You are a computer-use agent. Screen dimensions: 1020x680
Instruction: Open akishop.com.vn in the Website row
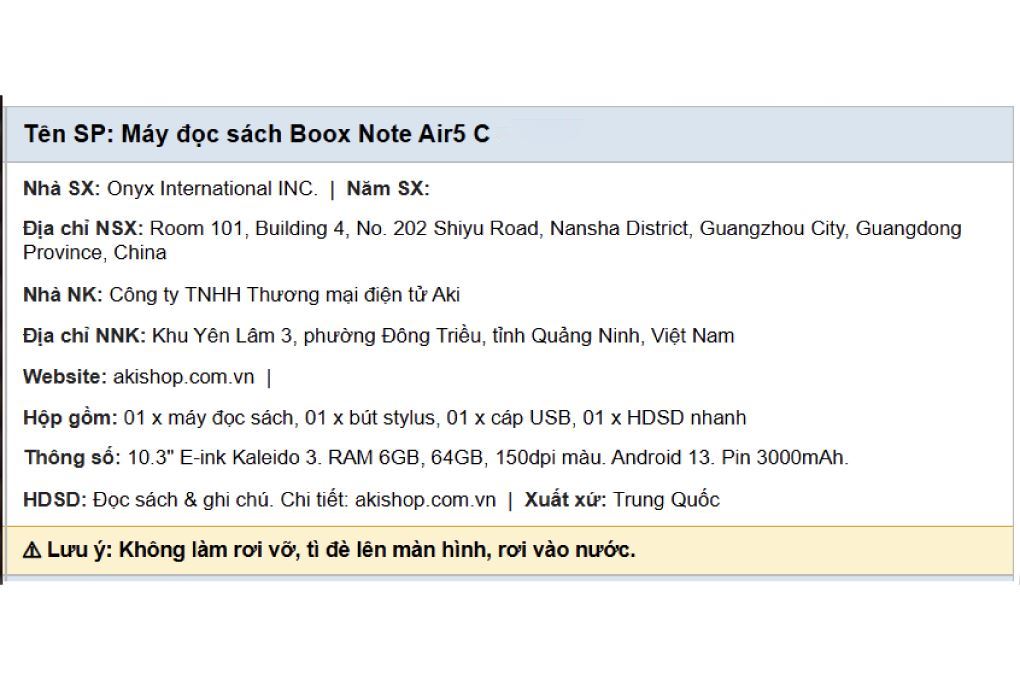tap(183, 377)
